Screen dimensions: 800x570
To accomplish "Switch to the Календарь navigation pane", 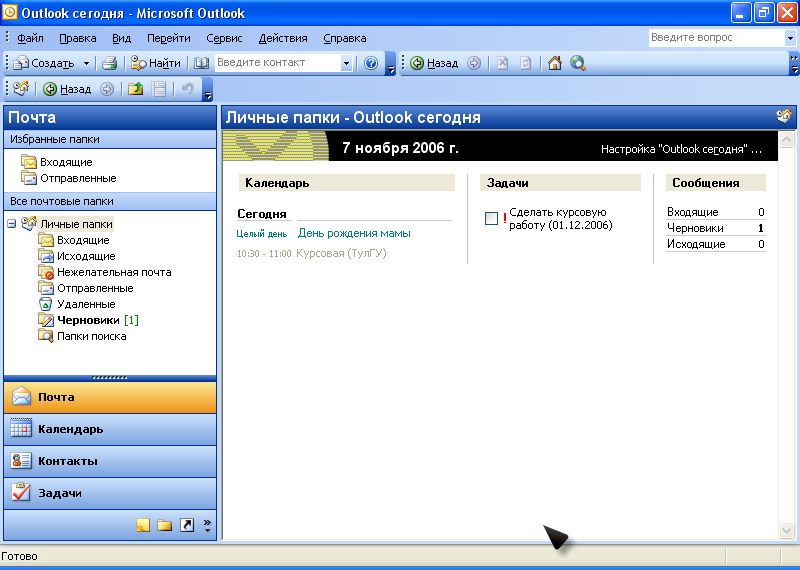I will [x=110, y=429].
